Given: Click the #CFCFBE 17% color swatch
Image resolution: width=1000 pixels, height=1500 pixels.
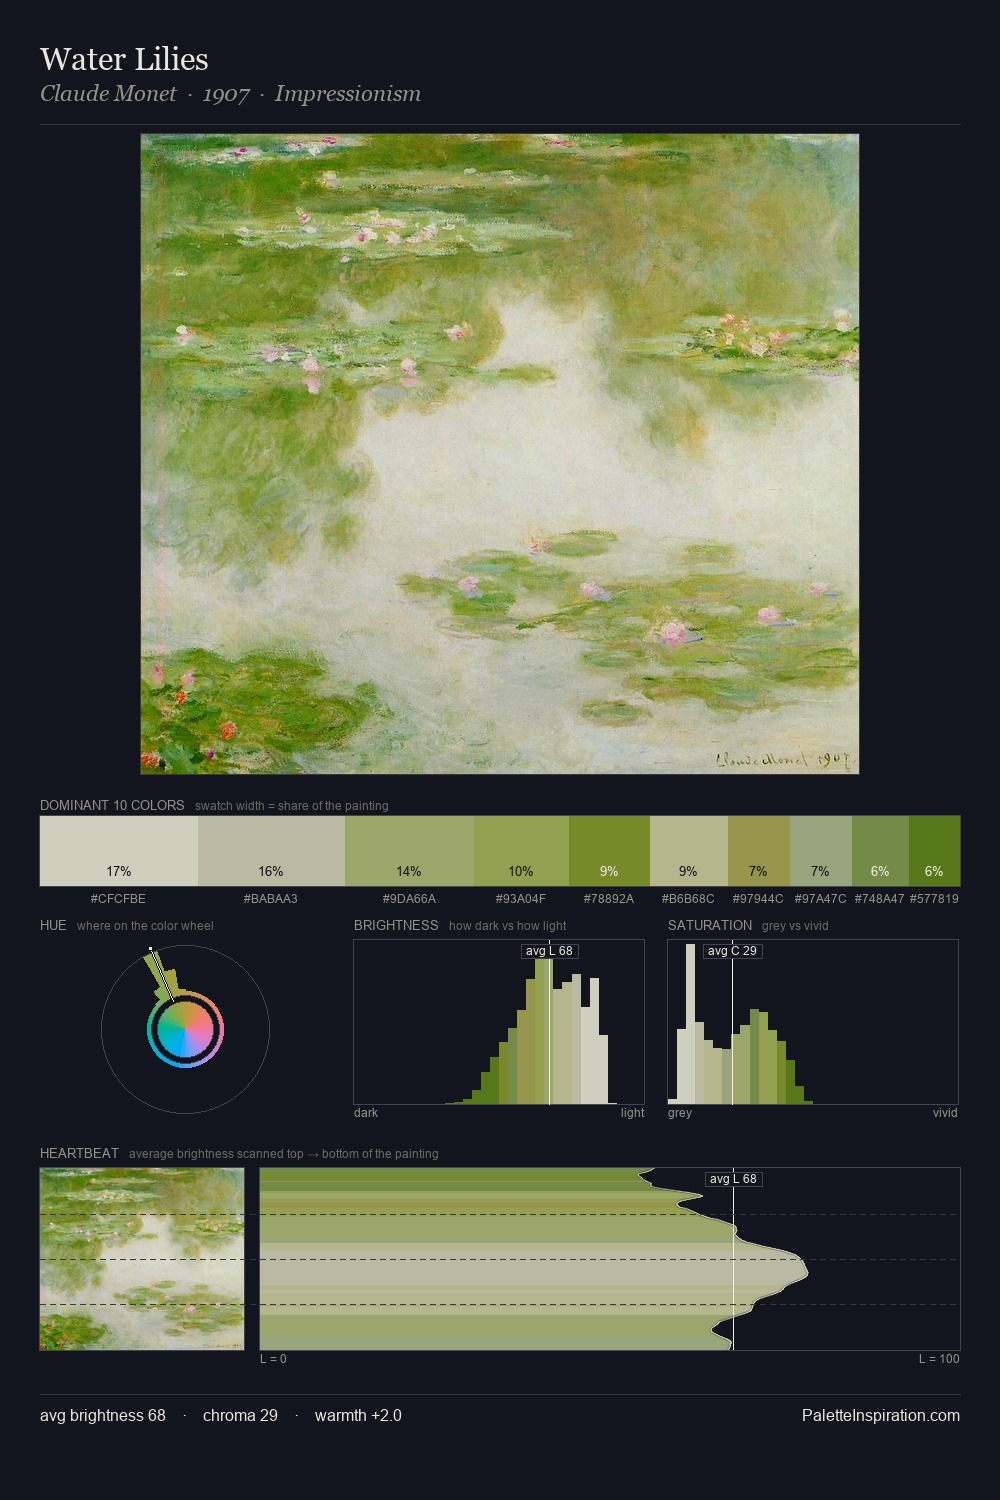Looking at the screenshot, I should [119, 851].
